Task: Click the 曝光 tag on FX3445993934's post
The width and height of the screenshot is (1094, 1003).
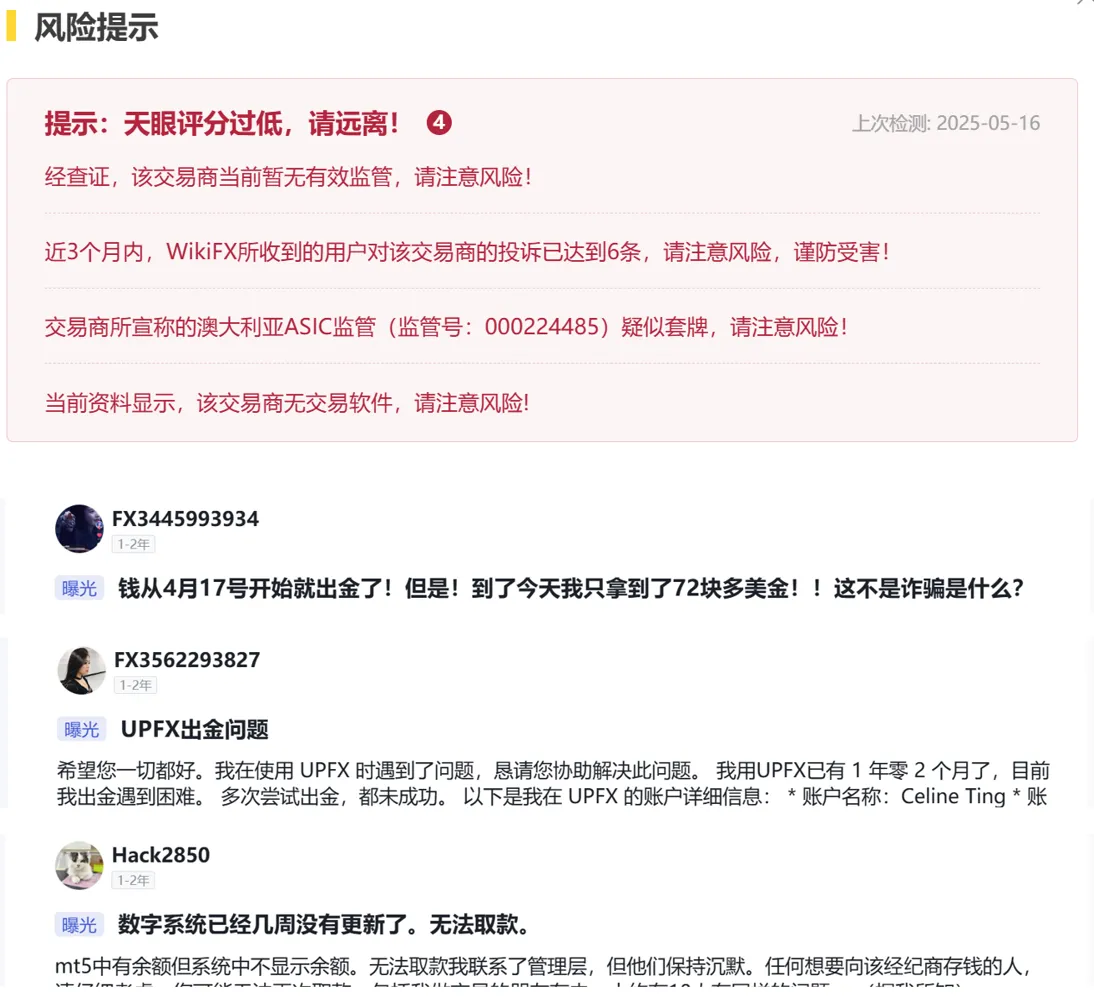Action: pyautogui.click(x=80, y=588)
